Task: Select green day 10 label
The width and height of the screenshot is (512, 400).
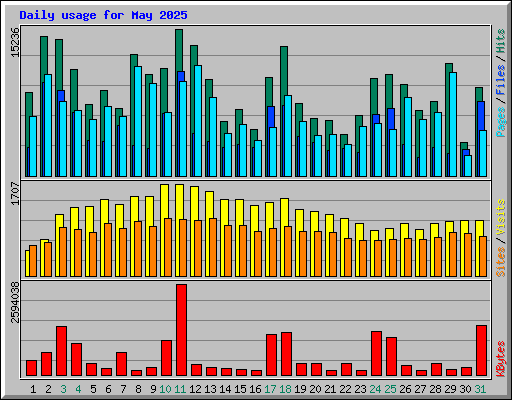Action: pyautogui.click(x=165, y=389)
